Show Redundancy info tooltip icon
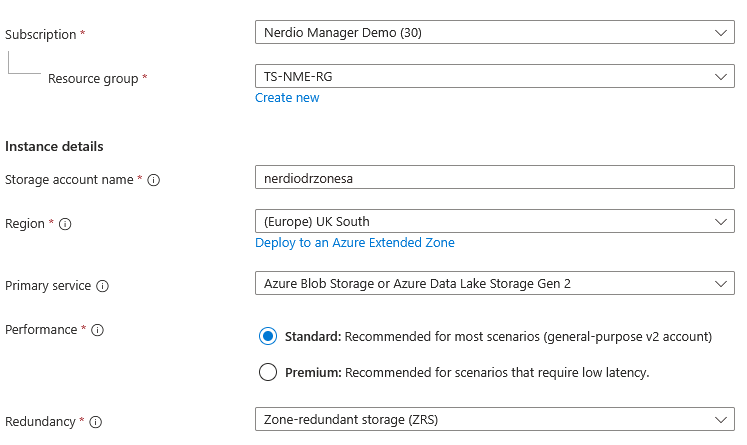This screenshot has height=445, width=747. (x=96, y=422)
